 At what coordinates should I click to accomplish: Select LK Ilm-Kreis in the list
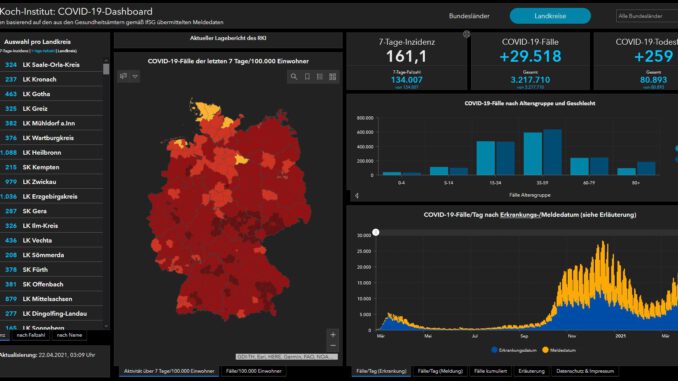click(x=51, y=226)
